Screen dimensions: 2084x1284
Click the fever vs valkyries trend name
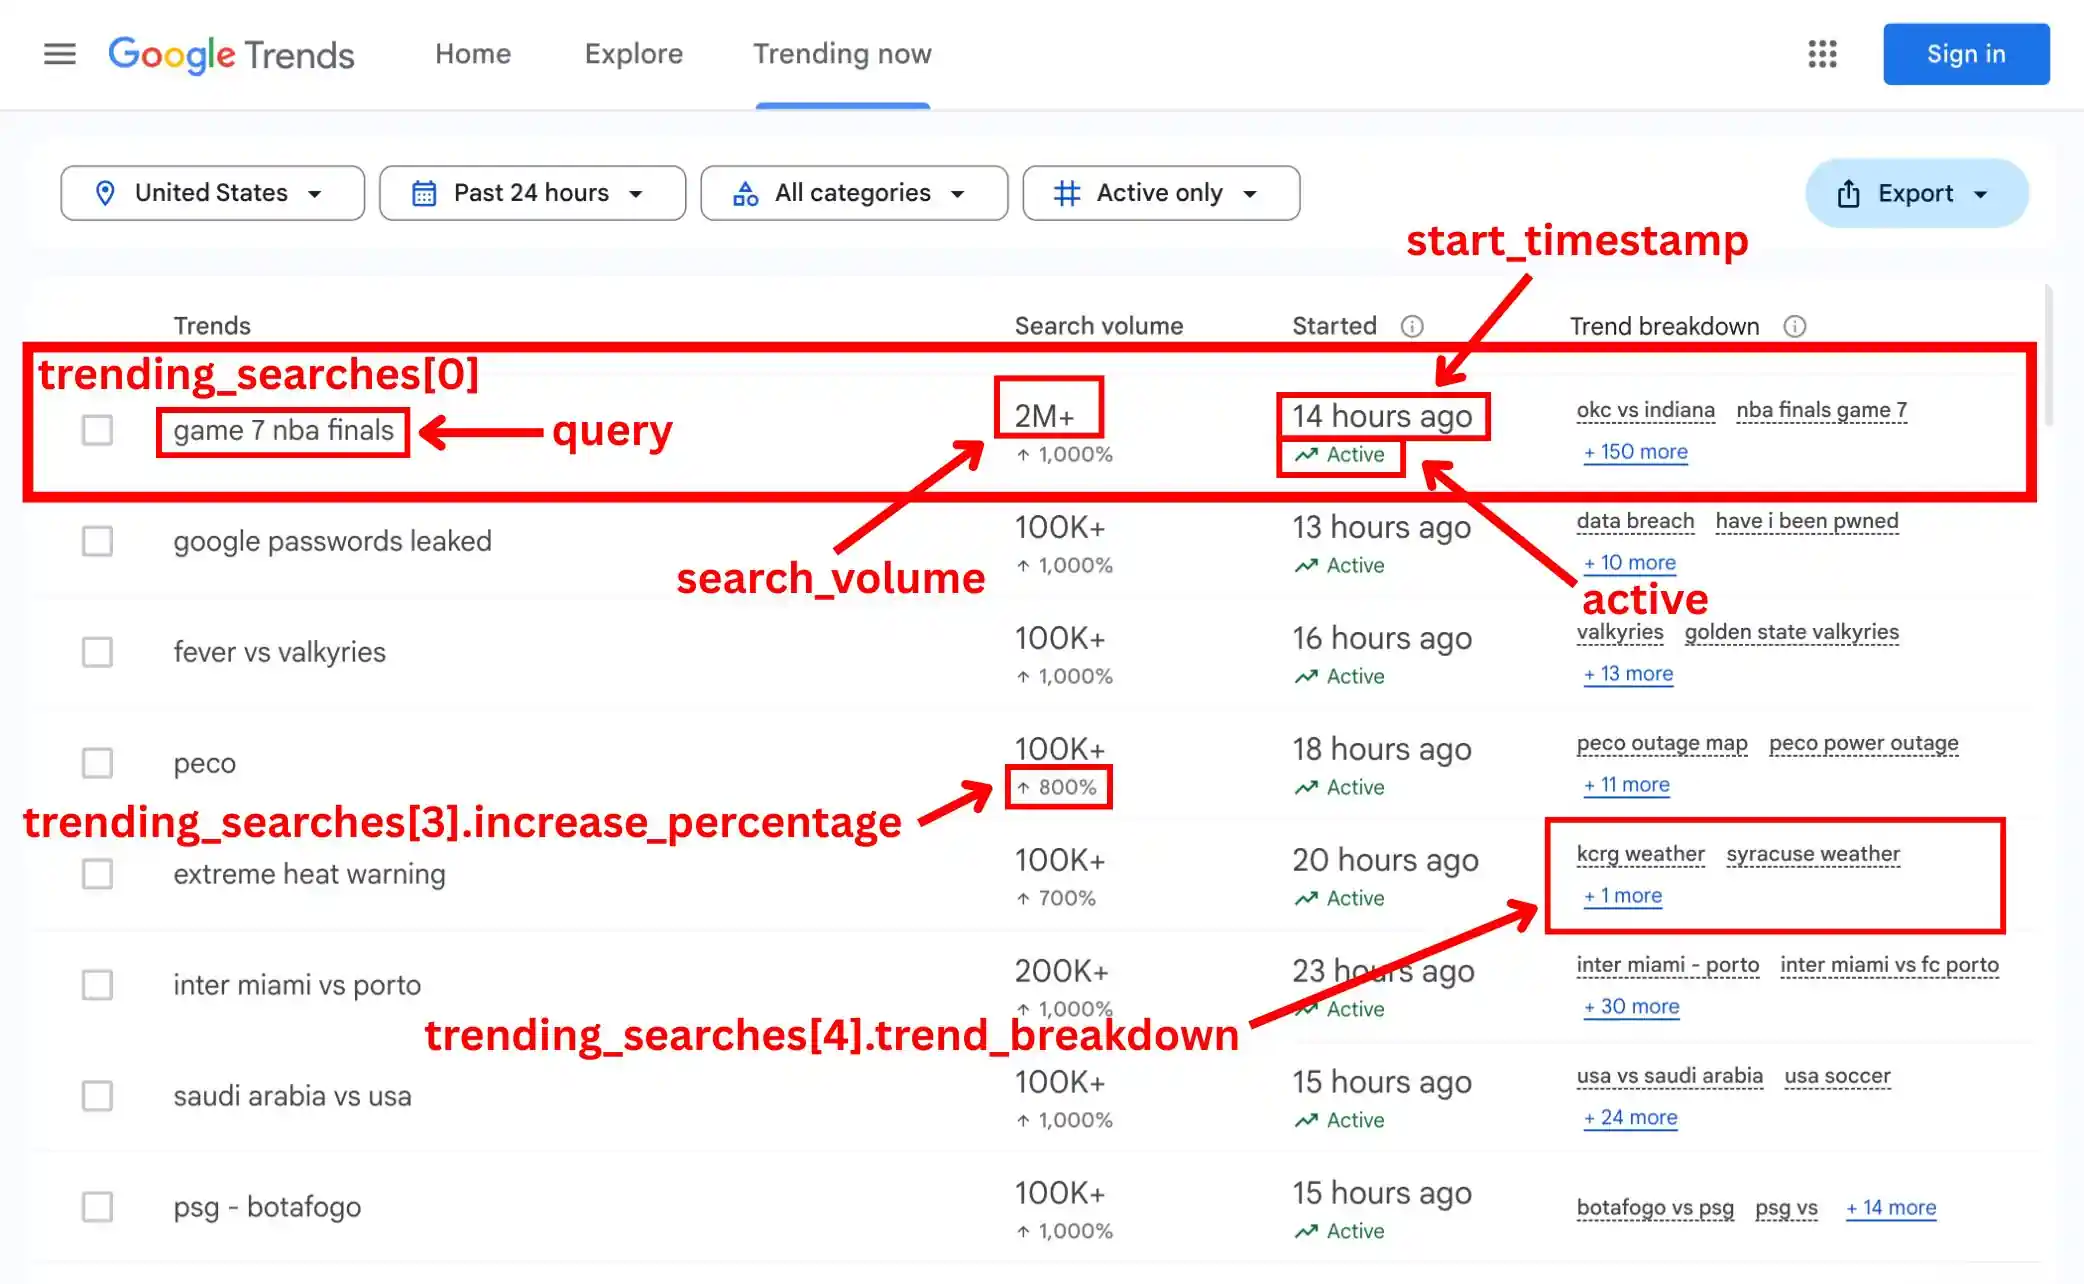click(x=280, y=653)
